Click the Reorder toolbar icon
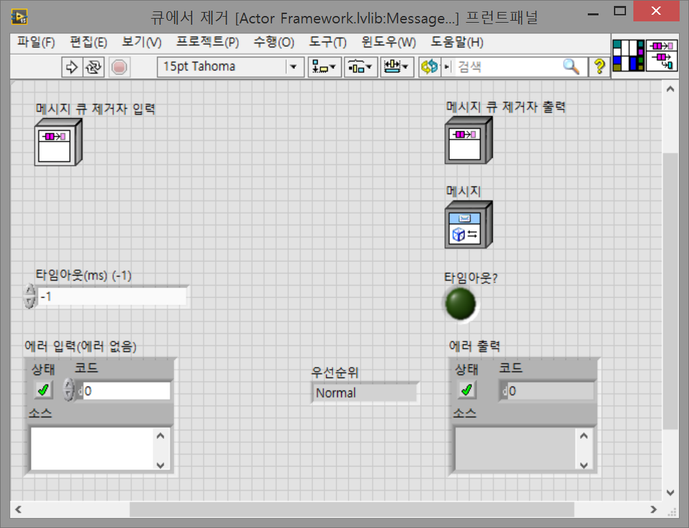The height and width of the screenshot is (528, 689). pos(430,67)
